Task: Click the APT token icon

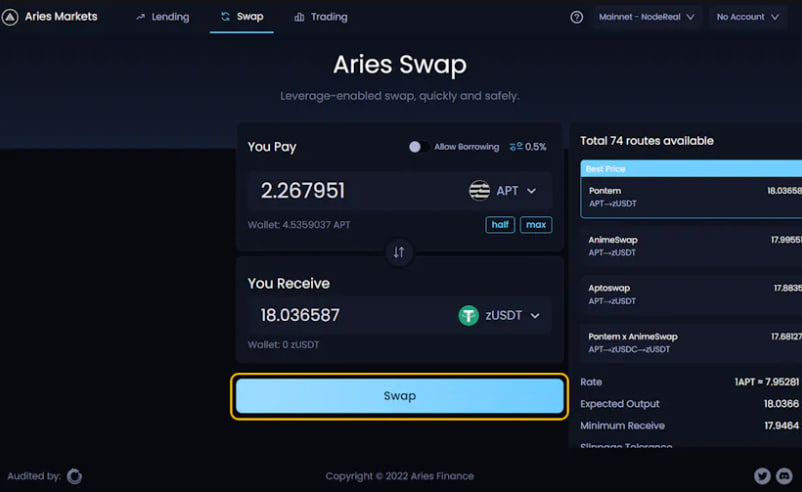Action: [x=479, y=191]
